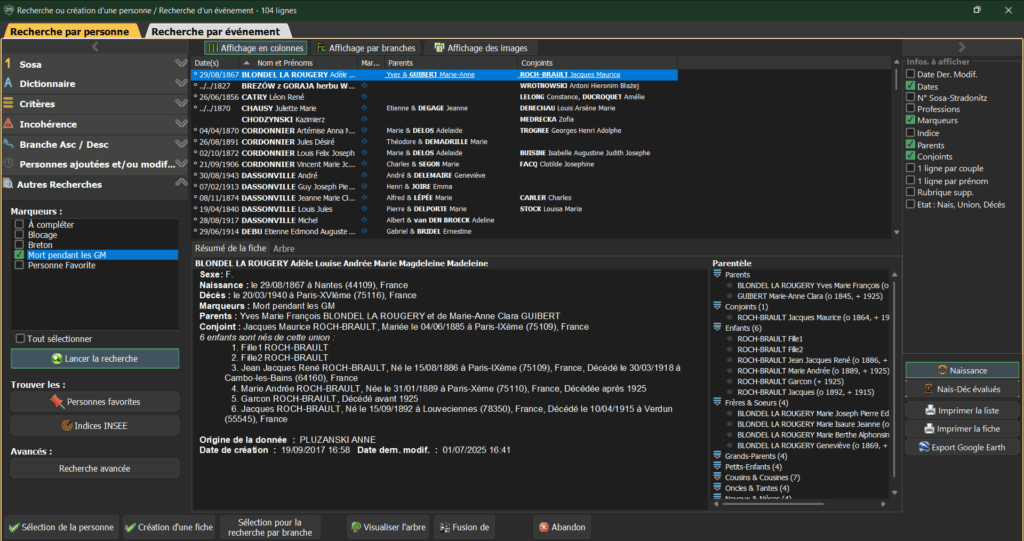Click the Personnes favorites pin icon
Image resolution: width=1024 pixels, height=541 pixels.
click(57, 401)
